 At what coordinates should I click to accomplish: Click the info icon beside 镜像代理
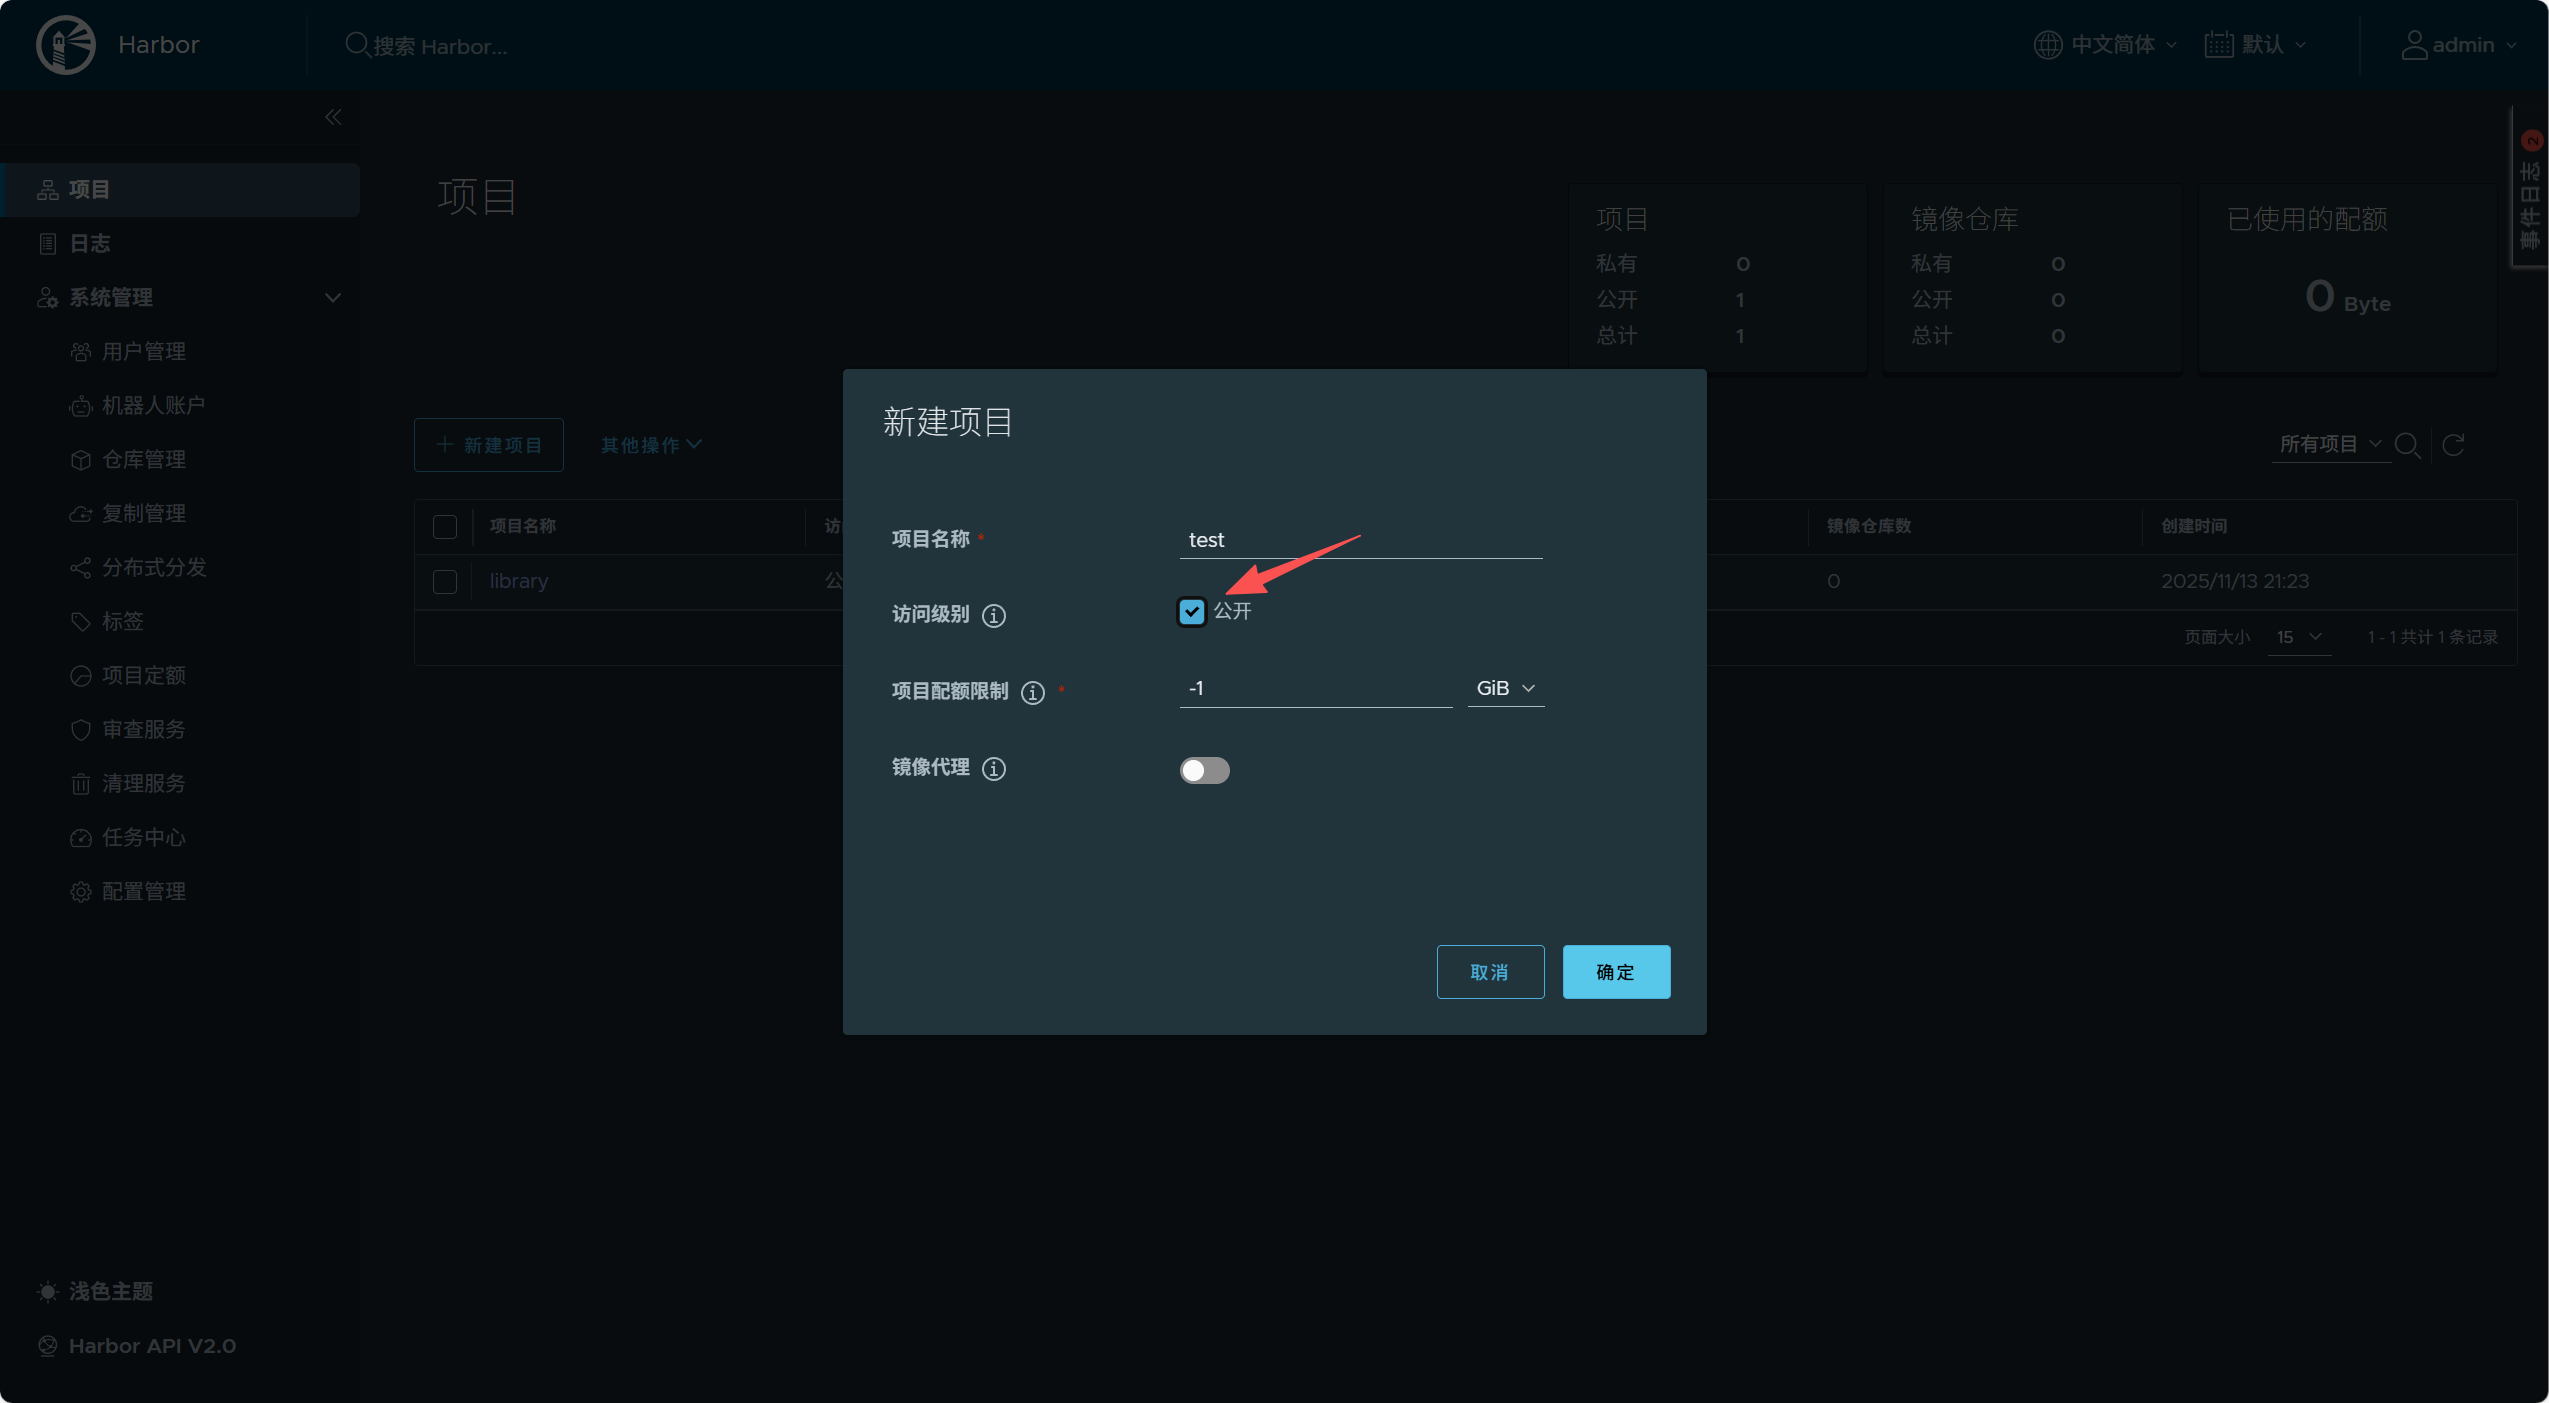(993, 769)
